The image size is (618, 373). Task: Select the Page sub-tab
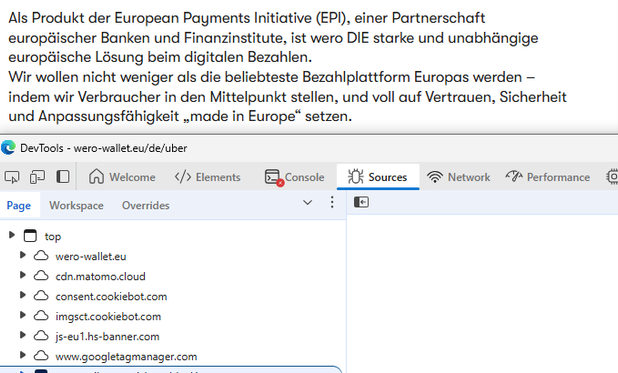pyautogui.click(x=19, y=205)
